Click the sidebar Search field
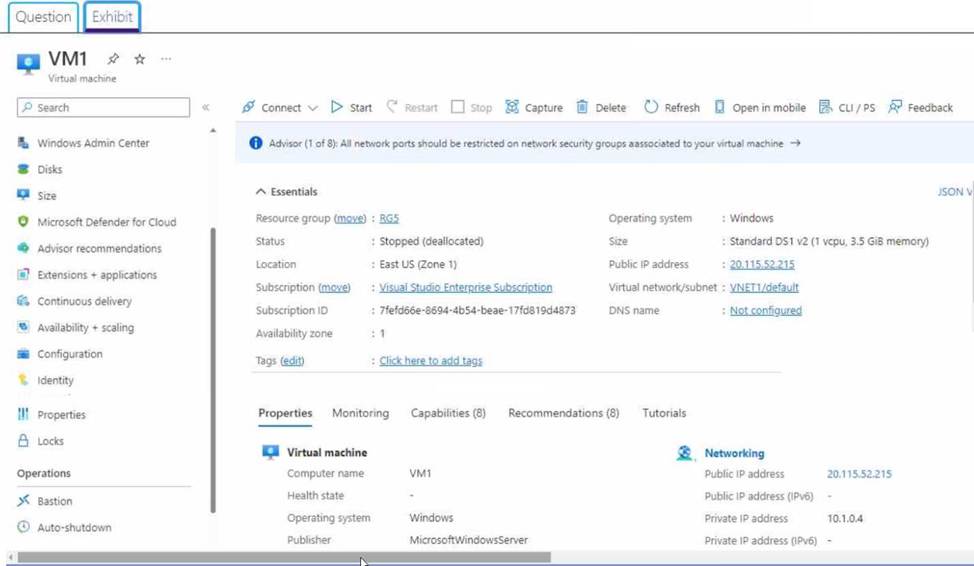 pyautogui.click(x=103, y=107)
